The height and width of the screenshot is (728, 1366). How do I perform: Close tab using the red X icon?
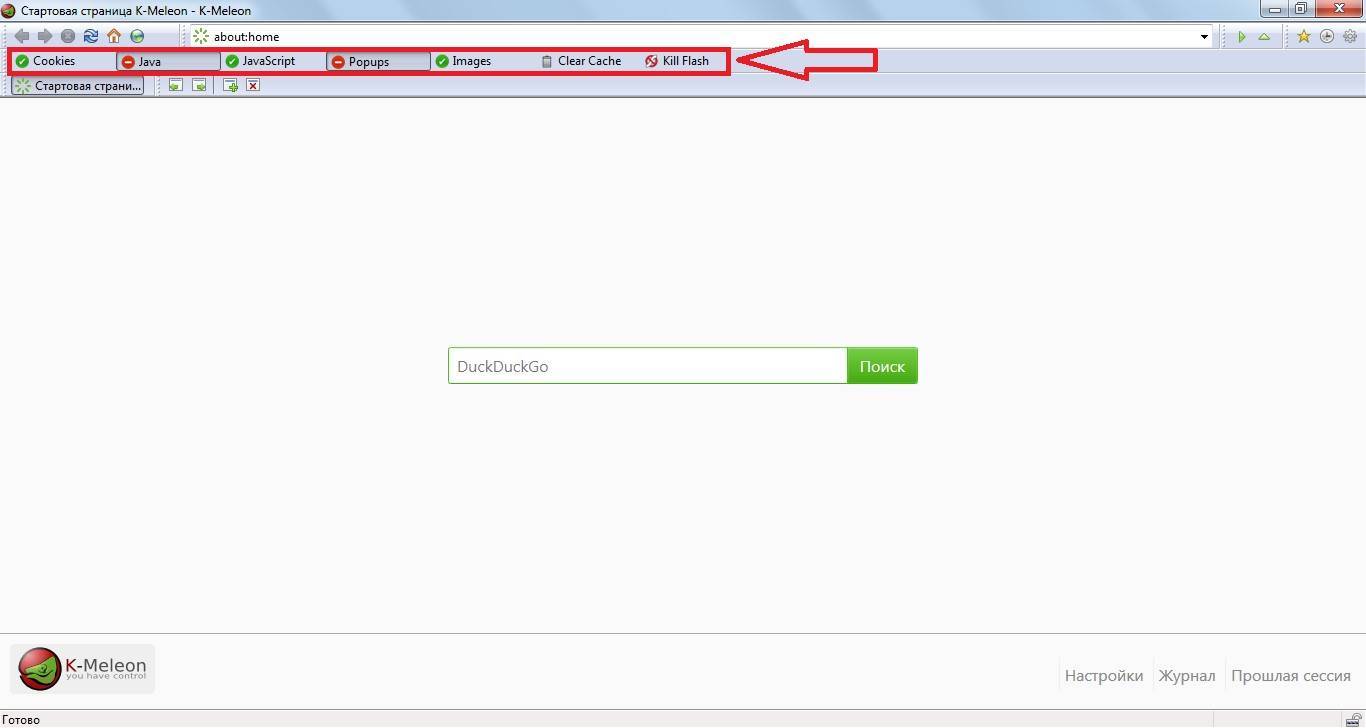tap(253, 86)
